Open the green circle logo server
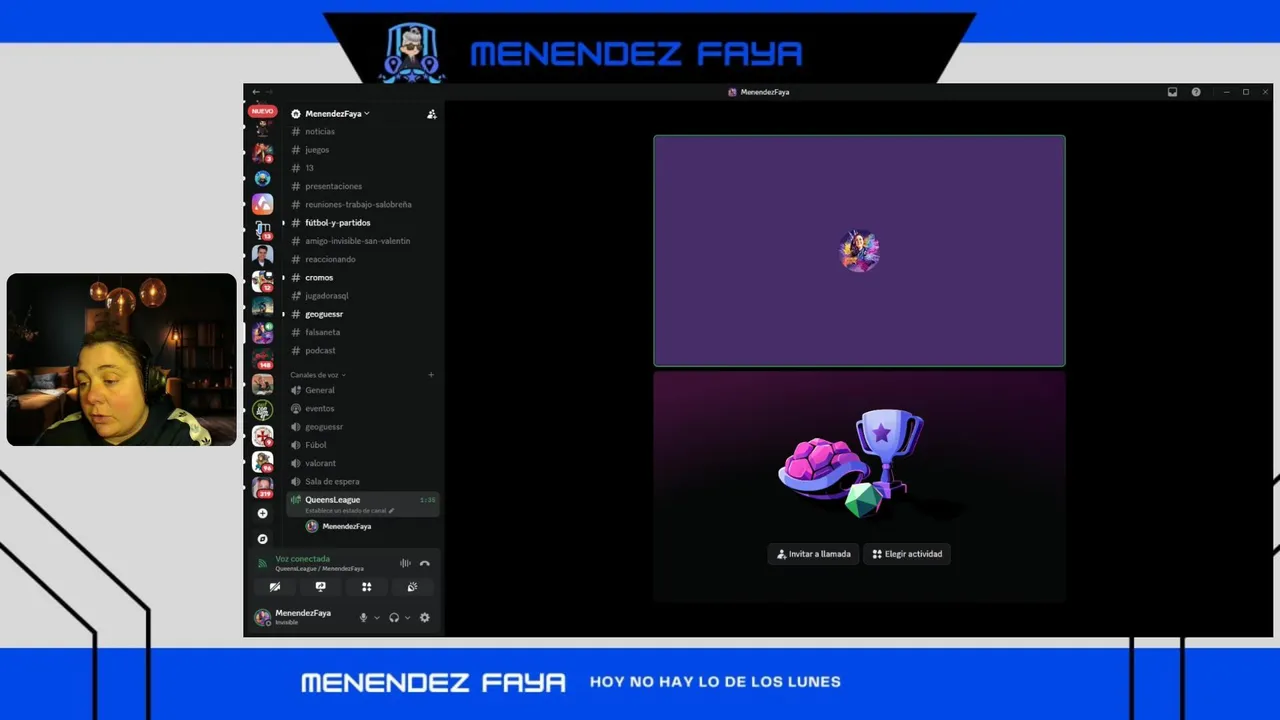The image size is (1280, 720). (x=262, y=410)
